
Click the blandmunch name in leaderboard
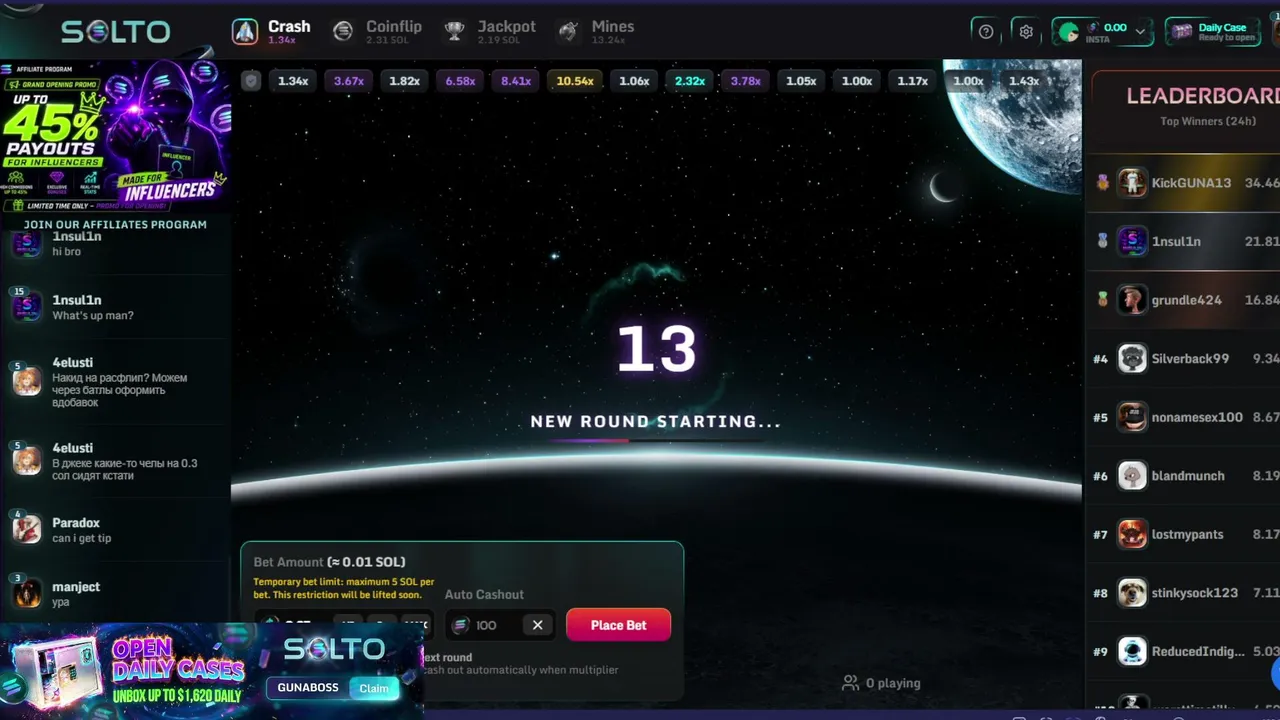(x=1188, y=476)
